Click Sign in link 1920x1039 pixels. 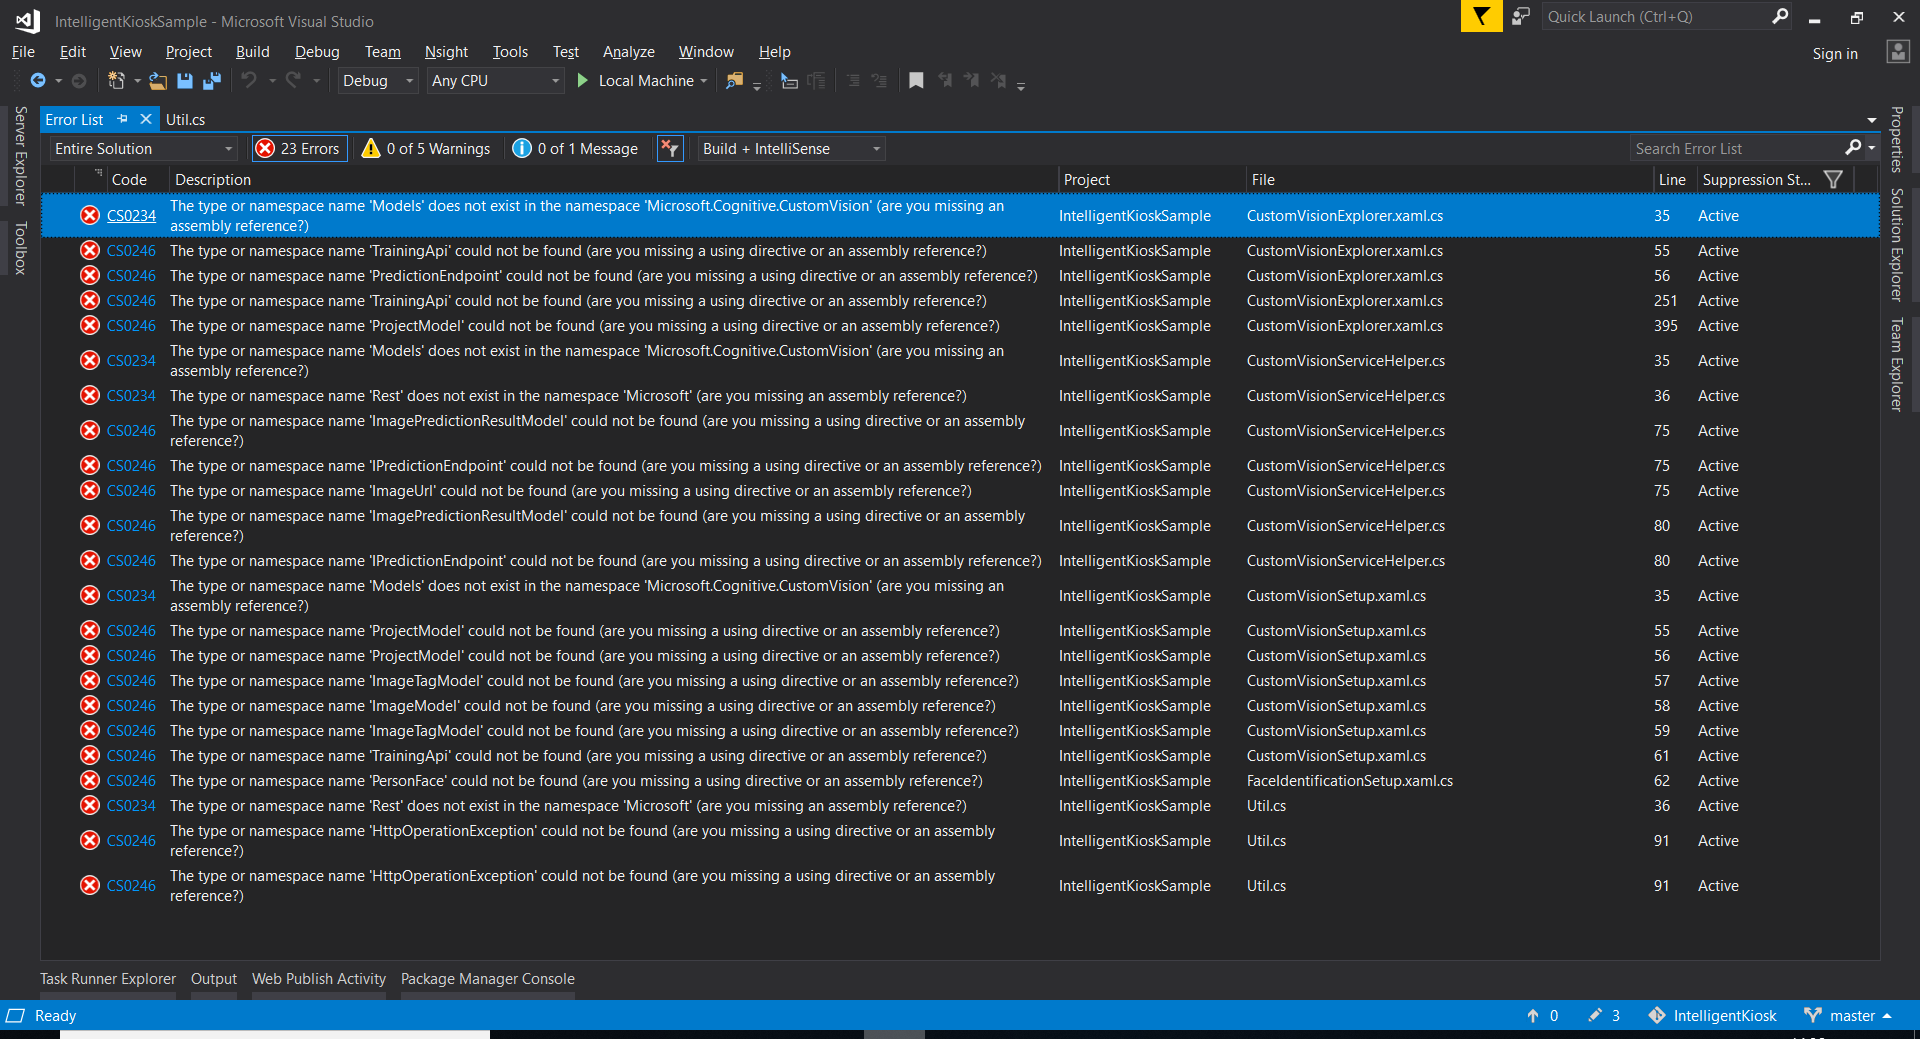point(1835,54)
